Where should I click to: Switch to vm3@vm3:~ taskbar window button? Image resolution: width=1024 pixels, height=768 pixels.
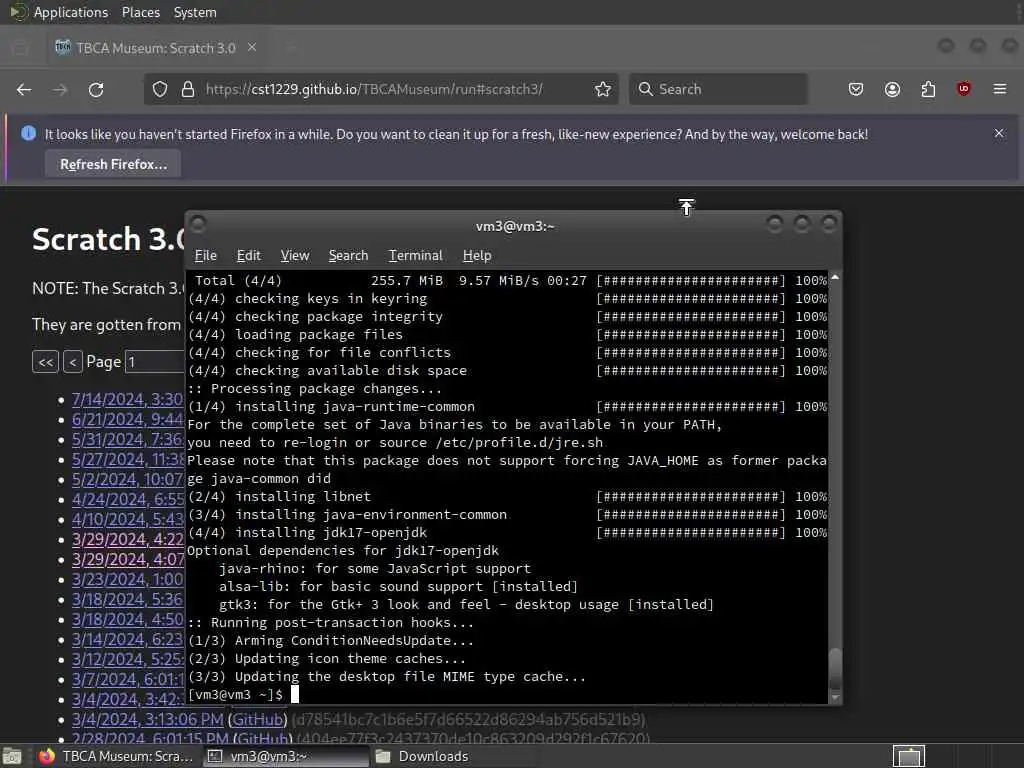tap(285, 756)
